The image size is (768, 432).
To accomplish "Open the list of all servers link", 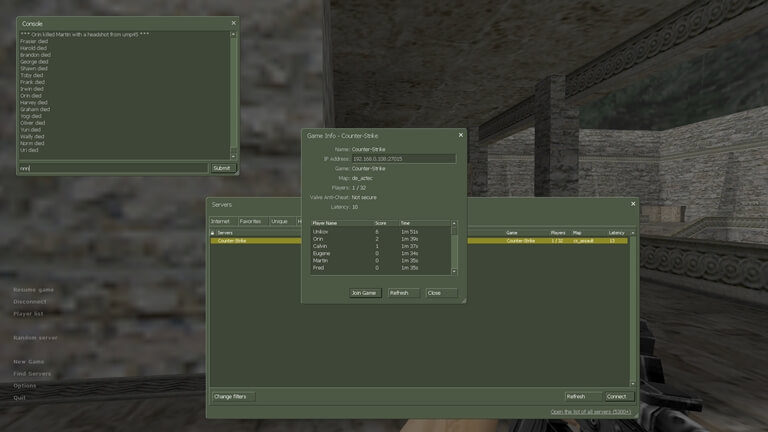I will (x=590, y=412).
